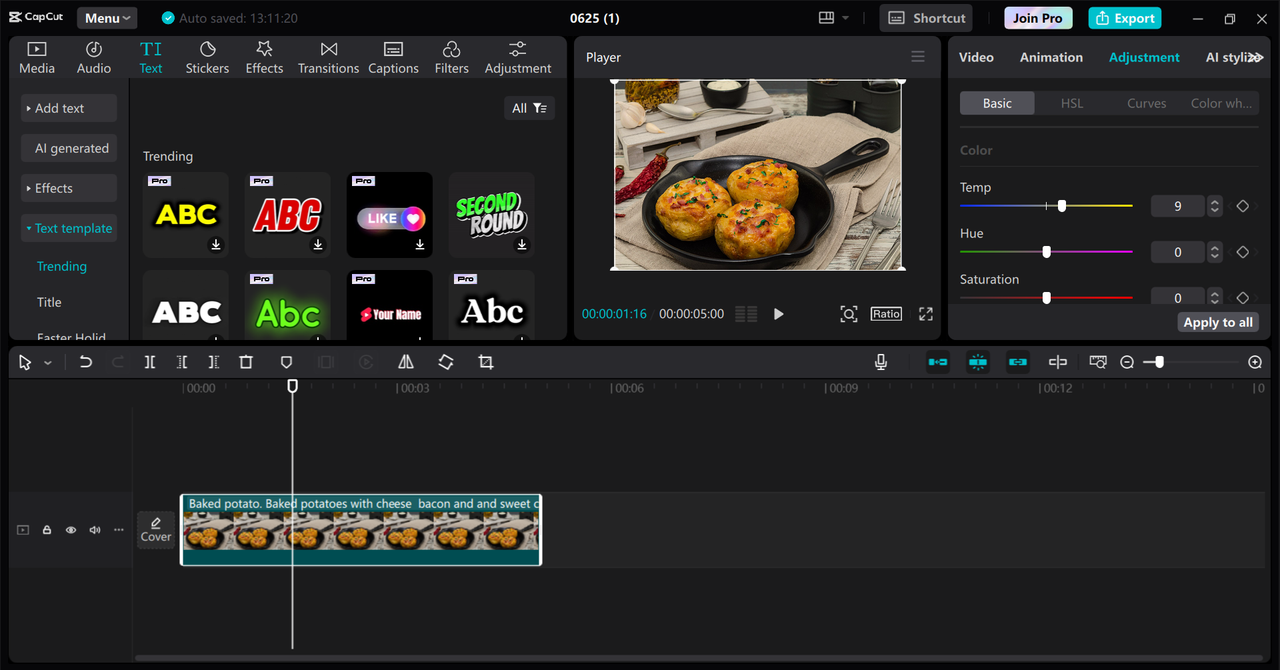Select the SECOND ROUND text template

tap(492, 215)
